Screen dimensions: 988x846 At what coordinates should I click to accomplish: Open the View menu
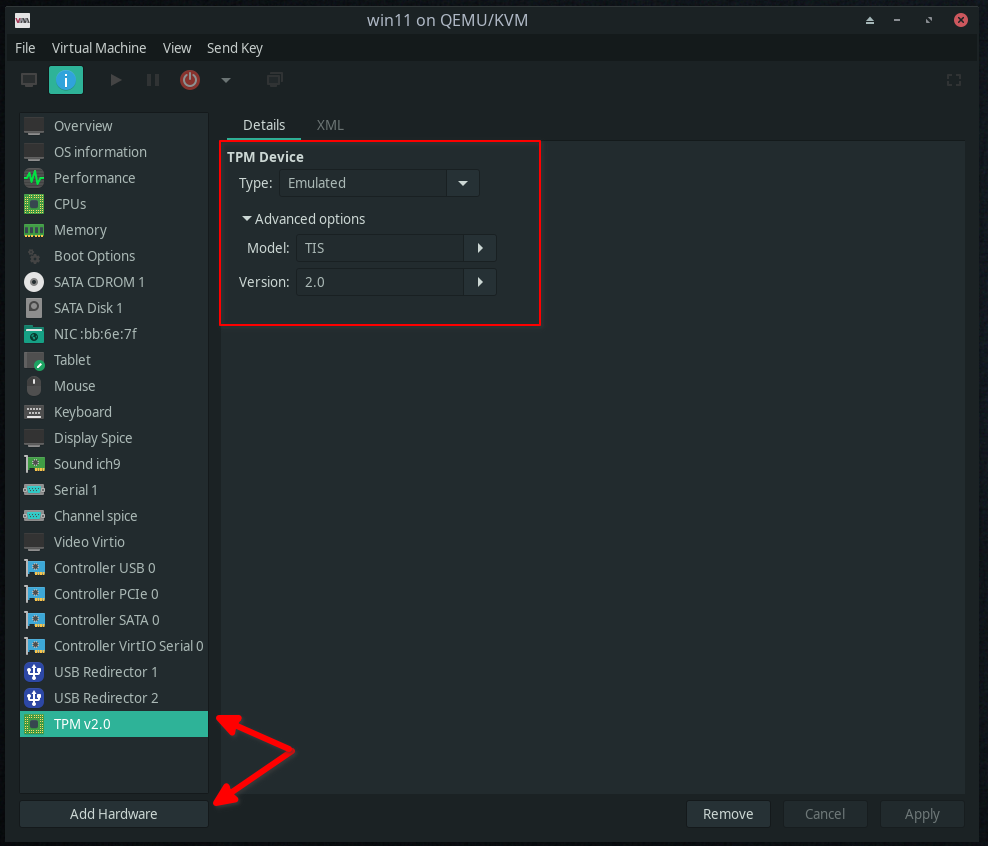(177, 48)
